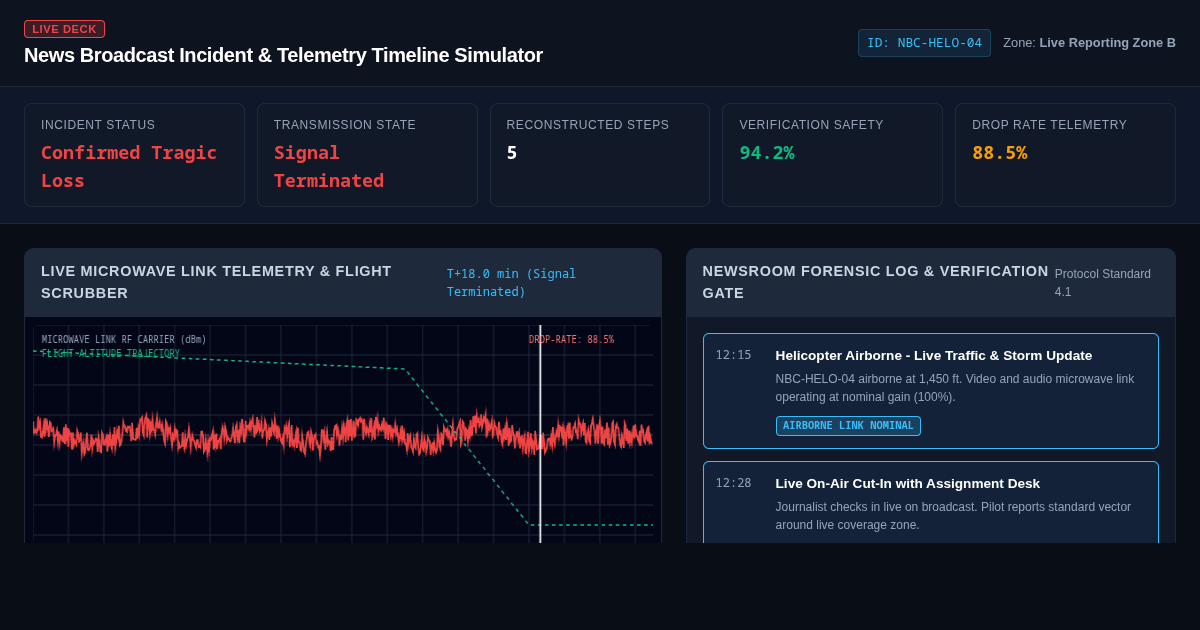Click the Flight-Altitude Trajectory legend label
The image size is (1200, 630).
pos(110,354)
